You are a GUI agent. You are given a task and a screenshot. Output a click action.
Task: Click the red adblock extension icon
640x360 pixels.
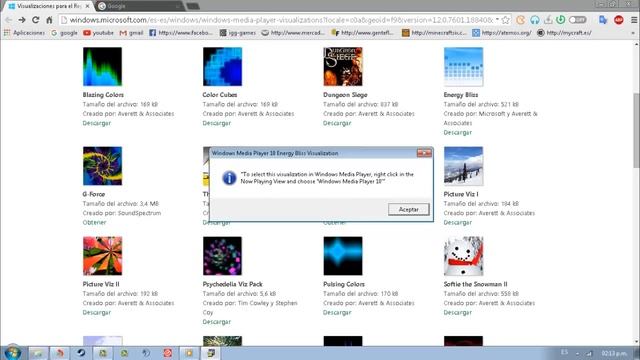[619, 20]
